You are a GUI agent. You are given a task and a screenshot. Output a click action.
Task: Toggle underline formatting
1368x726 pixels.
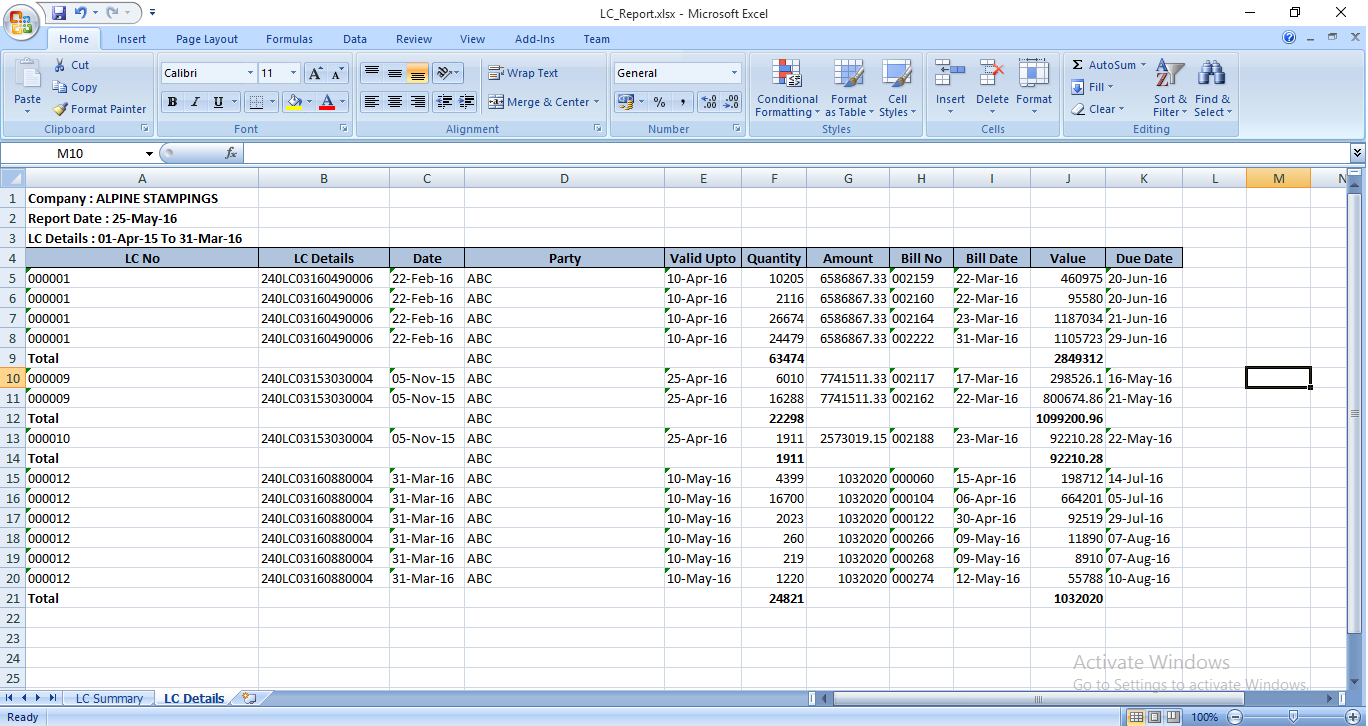pos(218,102)
